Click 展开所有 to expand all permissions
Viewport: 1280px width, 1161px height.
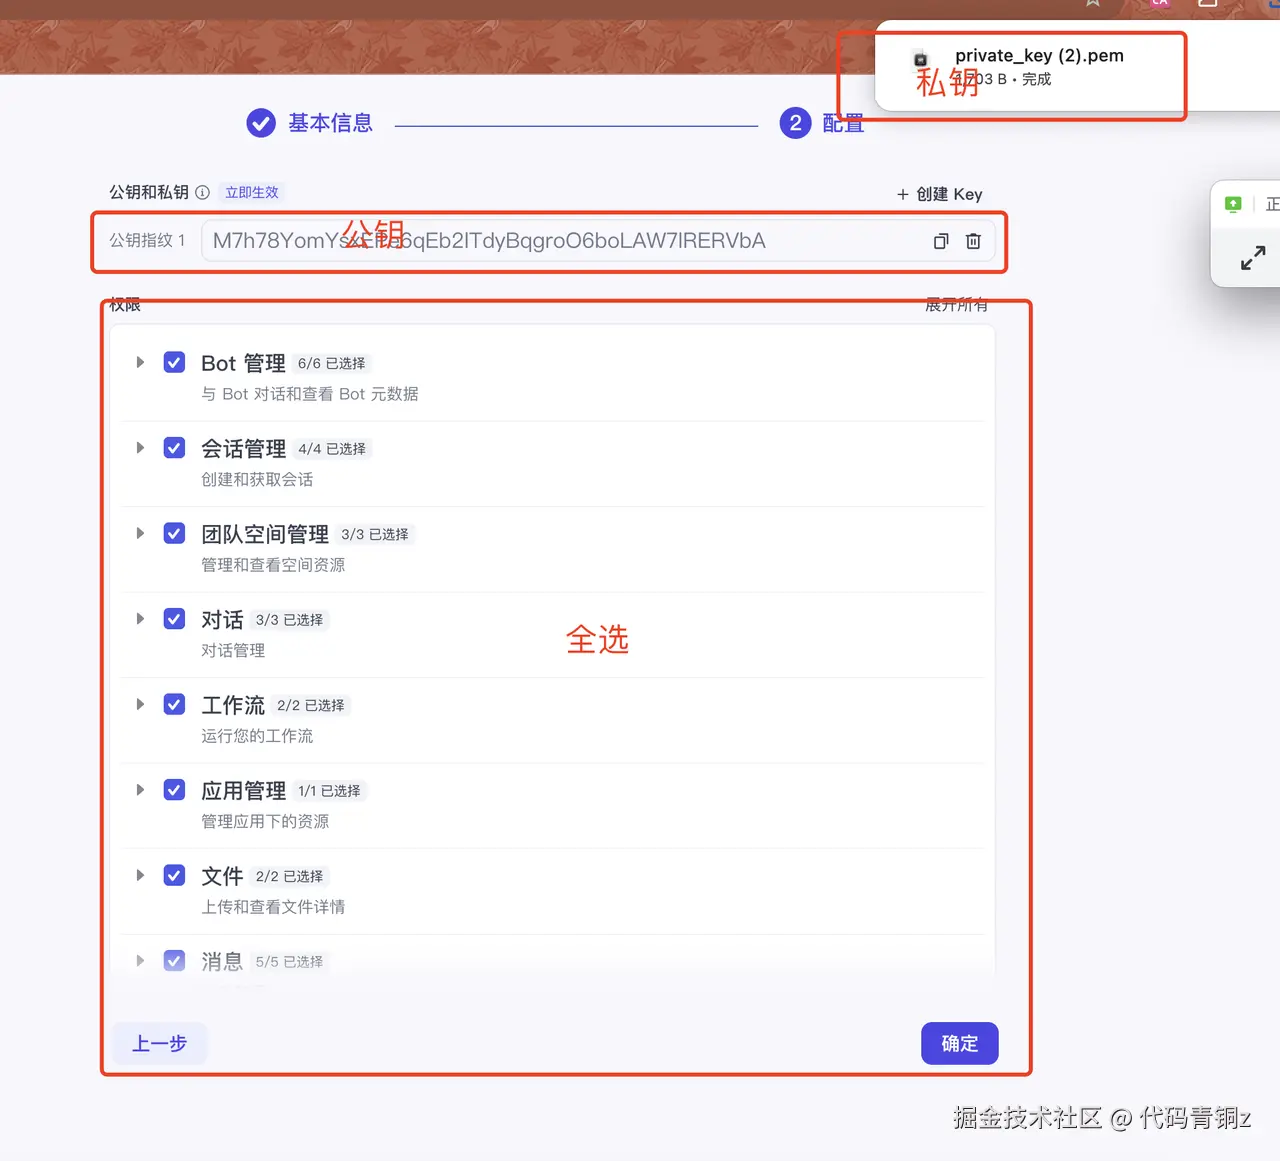pos(956,305)
